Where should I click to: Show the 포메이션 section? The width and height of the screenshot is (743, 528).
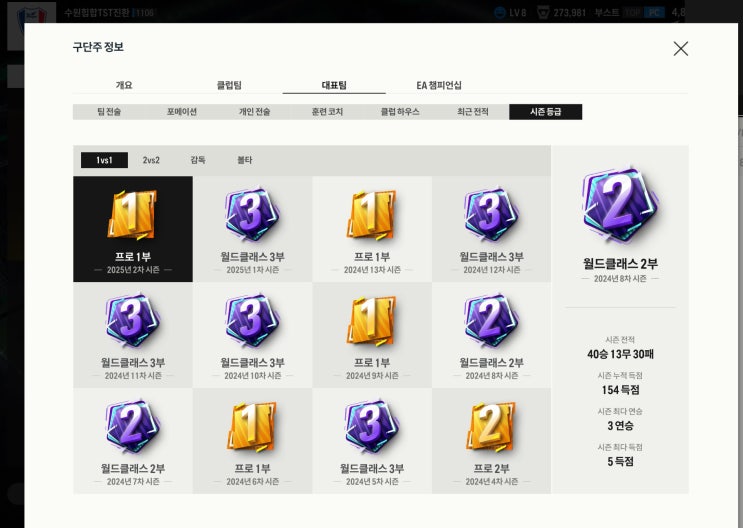pos(181,112)
